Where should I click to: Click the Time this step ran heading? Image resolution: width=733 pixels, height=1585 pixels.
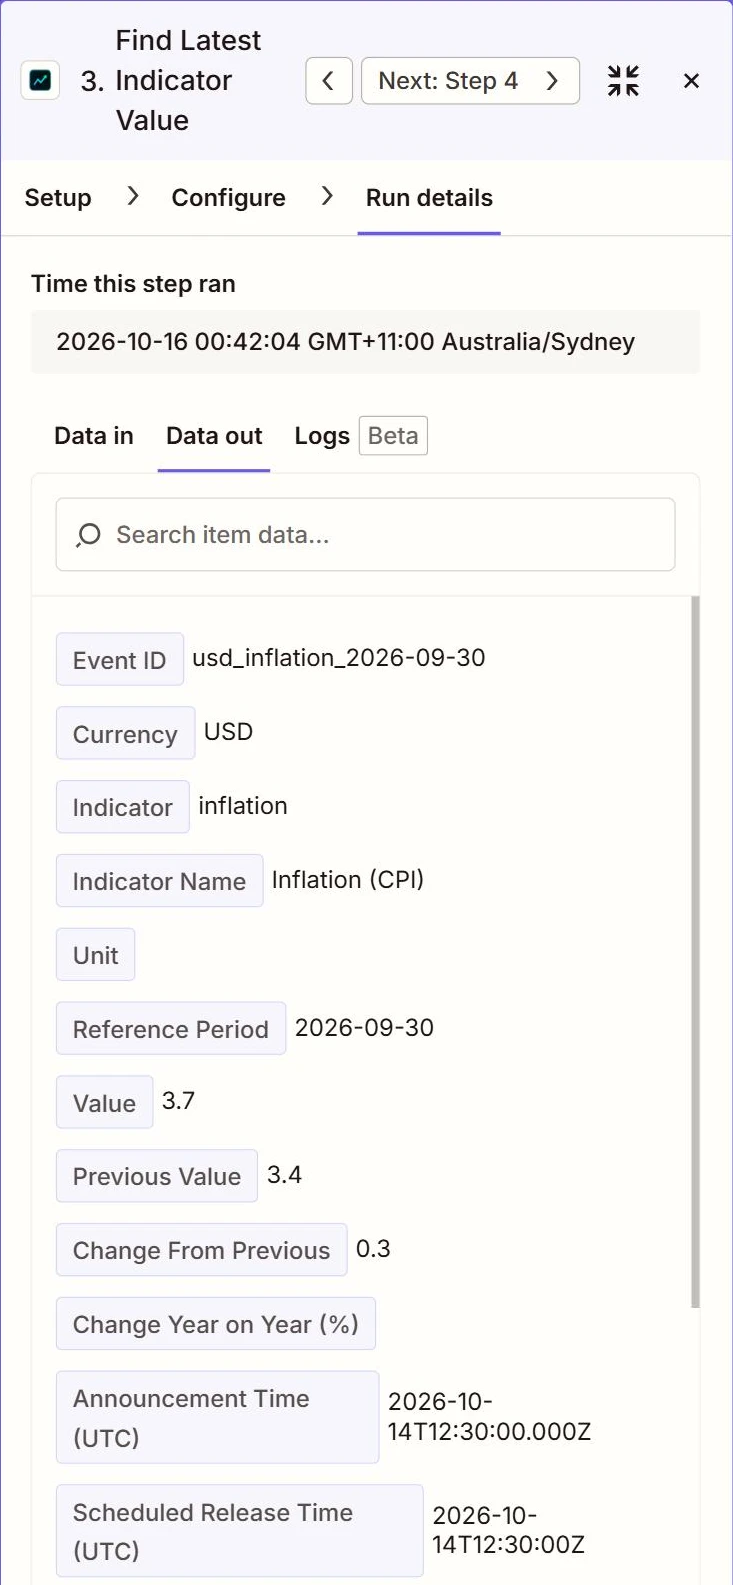pos(134,284)
